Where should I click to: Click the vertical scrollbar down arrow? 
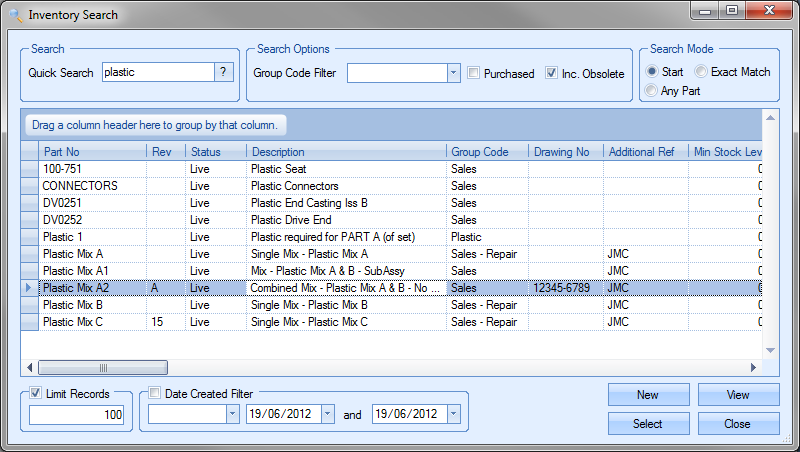coord(769,351)
